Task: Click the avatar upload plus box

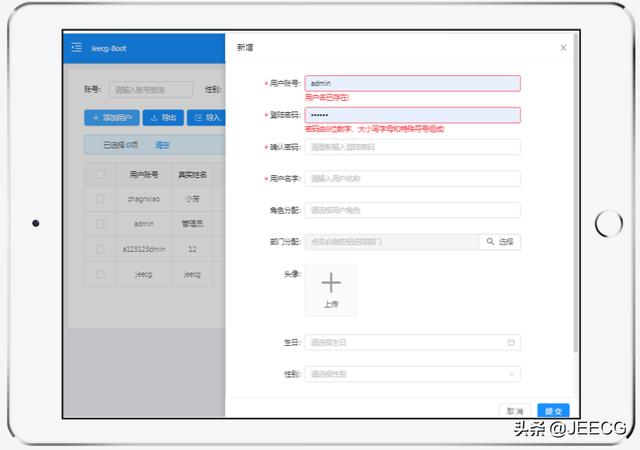Action: tap(331, 290)
